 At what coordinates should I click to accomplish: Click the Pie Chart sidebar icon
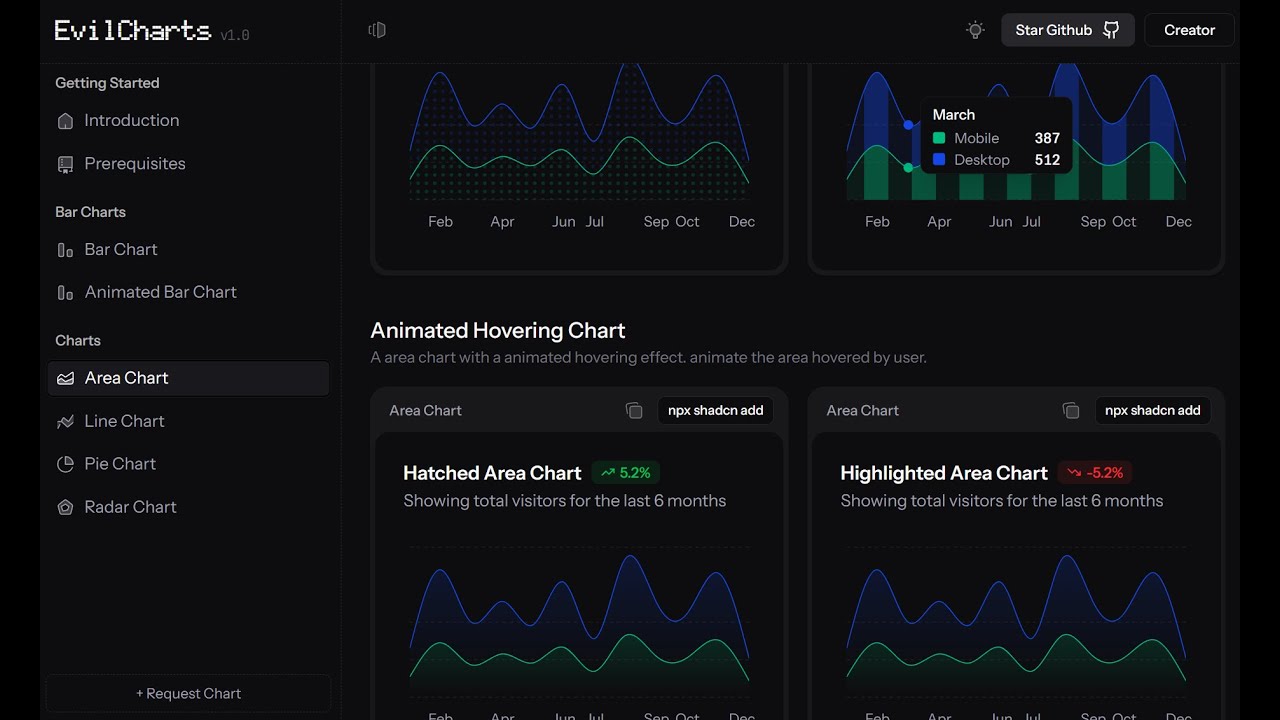(x=65, y=464)
